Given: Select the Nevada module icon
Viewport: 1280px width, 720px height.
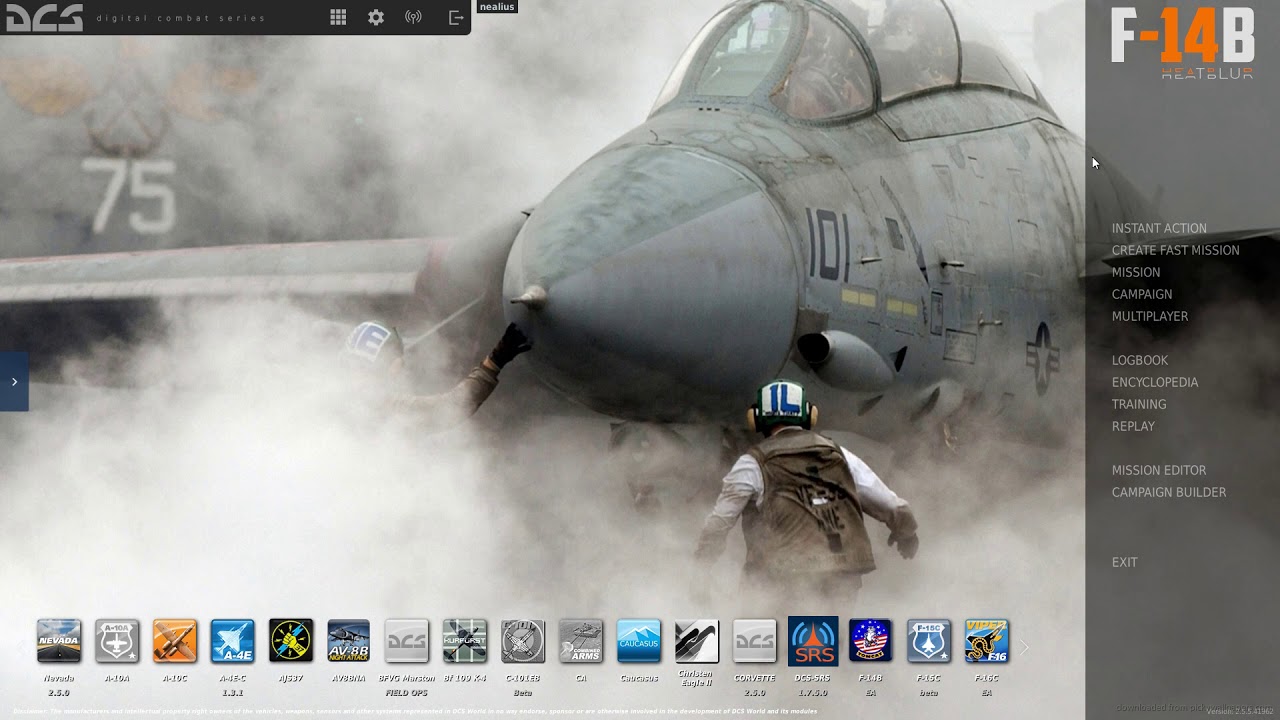Looking at the screenshot, I should pos(59,641).
